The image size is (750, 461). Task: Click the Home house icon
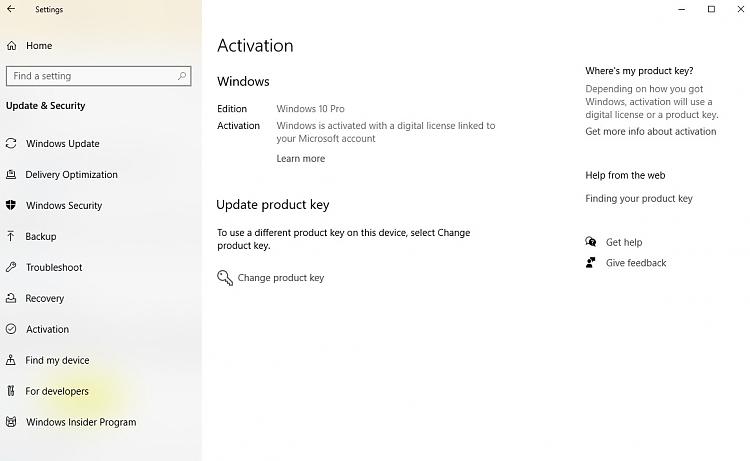click(11, 45)
